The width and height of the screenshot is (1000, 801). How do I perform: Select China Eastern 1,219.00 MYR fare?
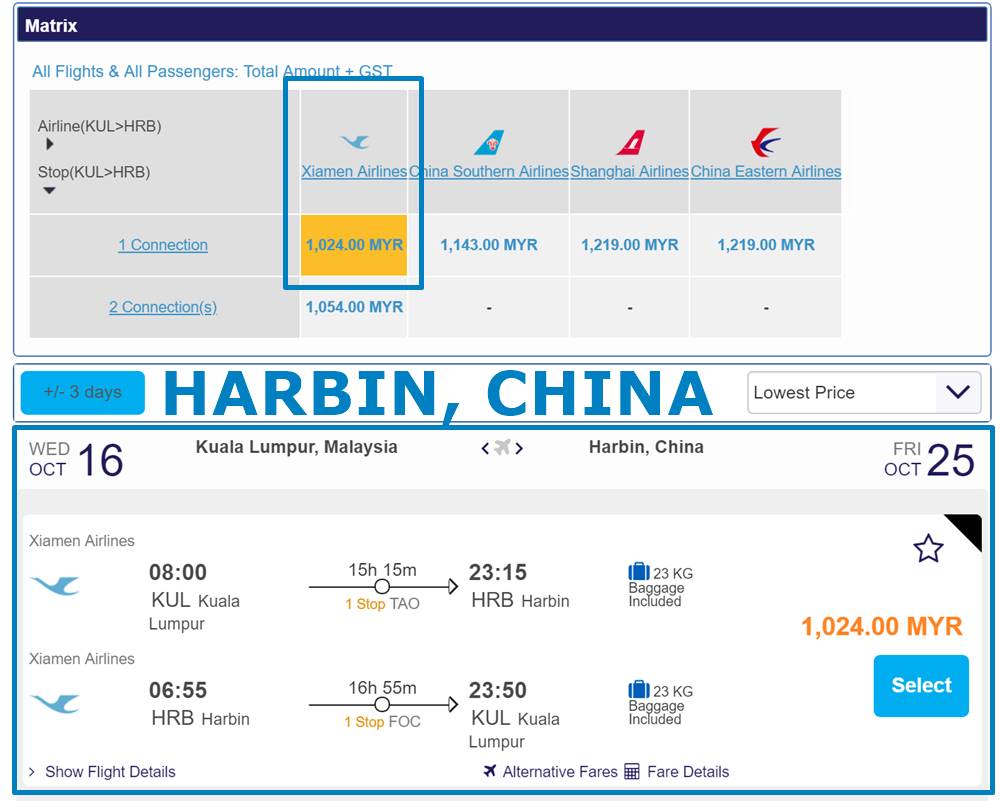(x=765, y=245)
